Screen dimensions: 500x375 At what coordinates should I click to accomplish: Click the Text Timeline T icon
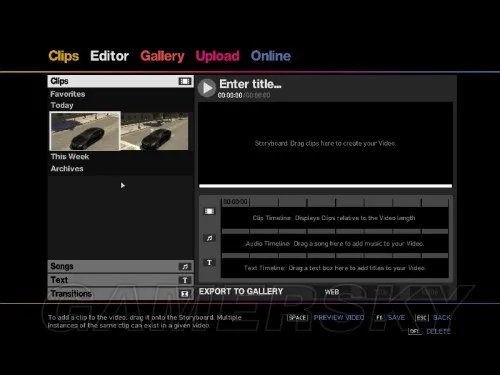pyautogui.click(x=209, y=263)
